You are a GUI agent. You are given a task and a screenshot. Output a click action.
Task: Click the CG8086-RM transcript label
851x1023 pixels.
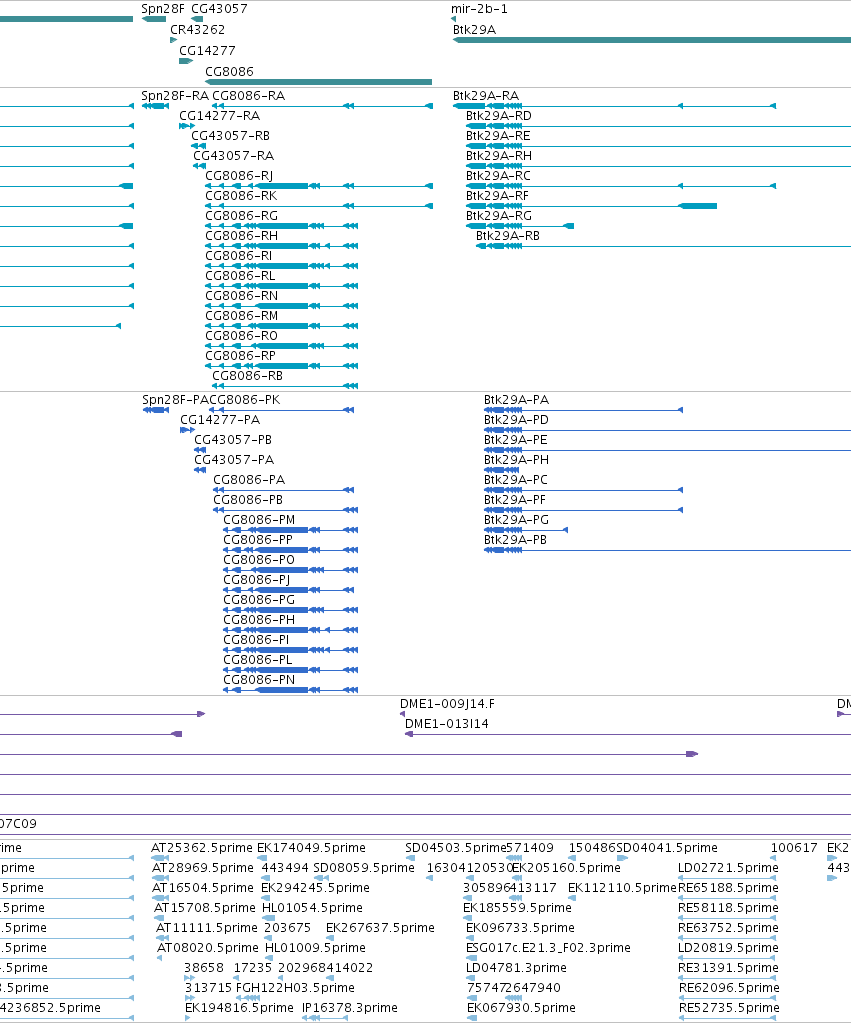pos(241,316)
